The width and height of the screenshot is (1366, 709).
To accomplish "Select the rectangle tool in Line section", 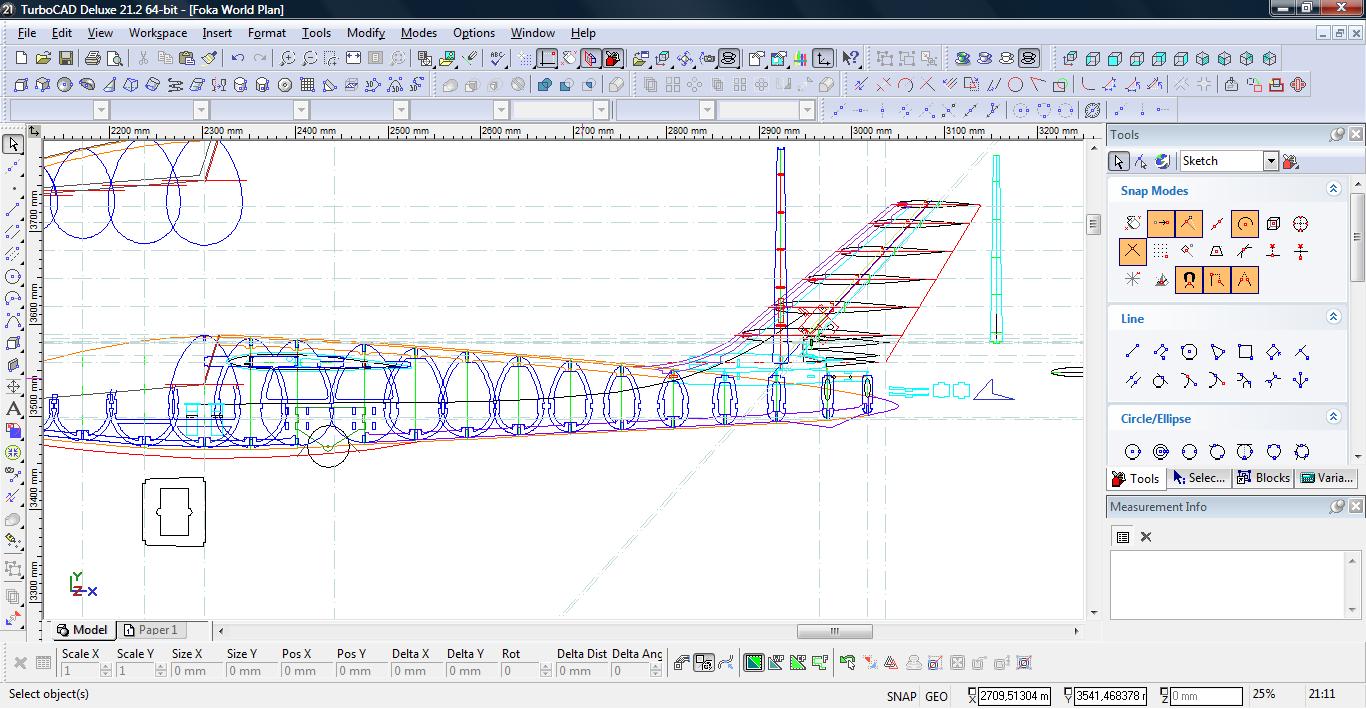I will [1245, 352].
